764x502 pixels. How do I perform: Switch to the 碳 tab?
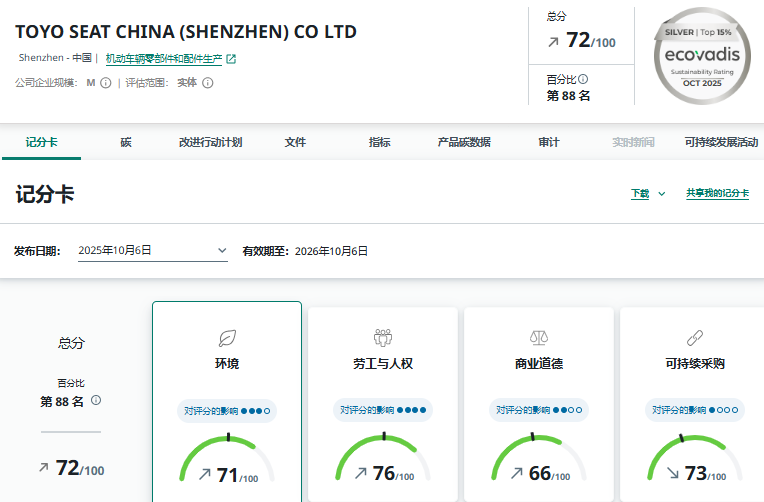[126, 142]
